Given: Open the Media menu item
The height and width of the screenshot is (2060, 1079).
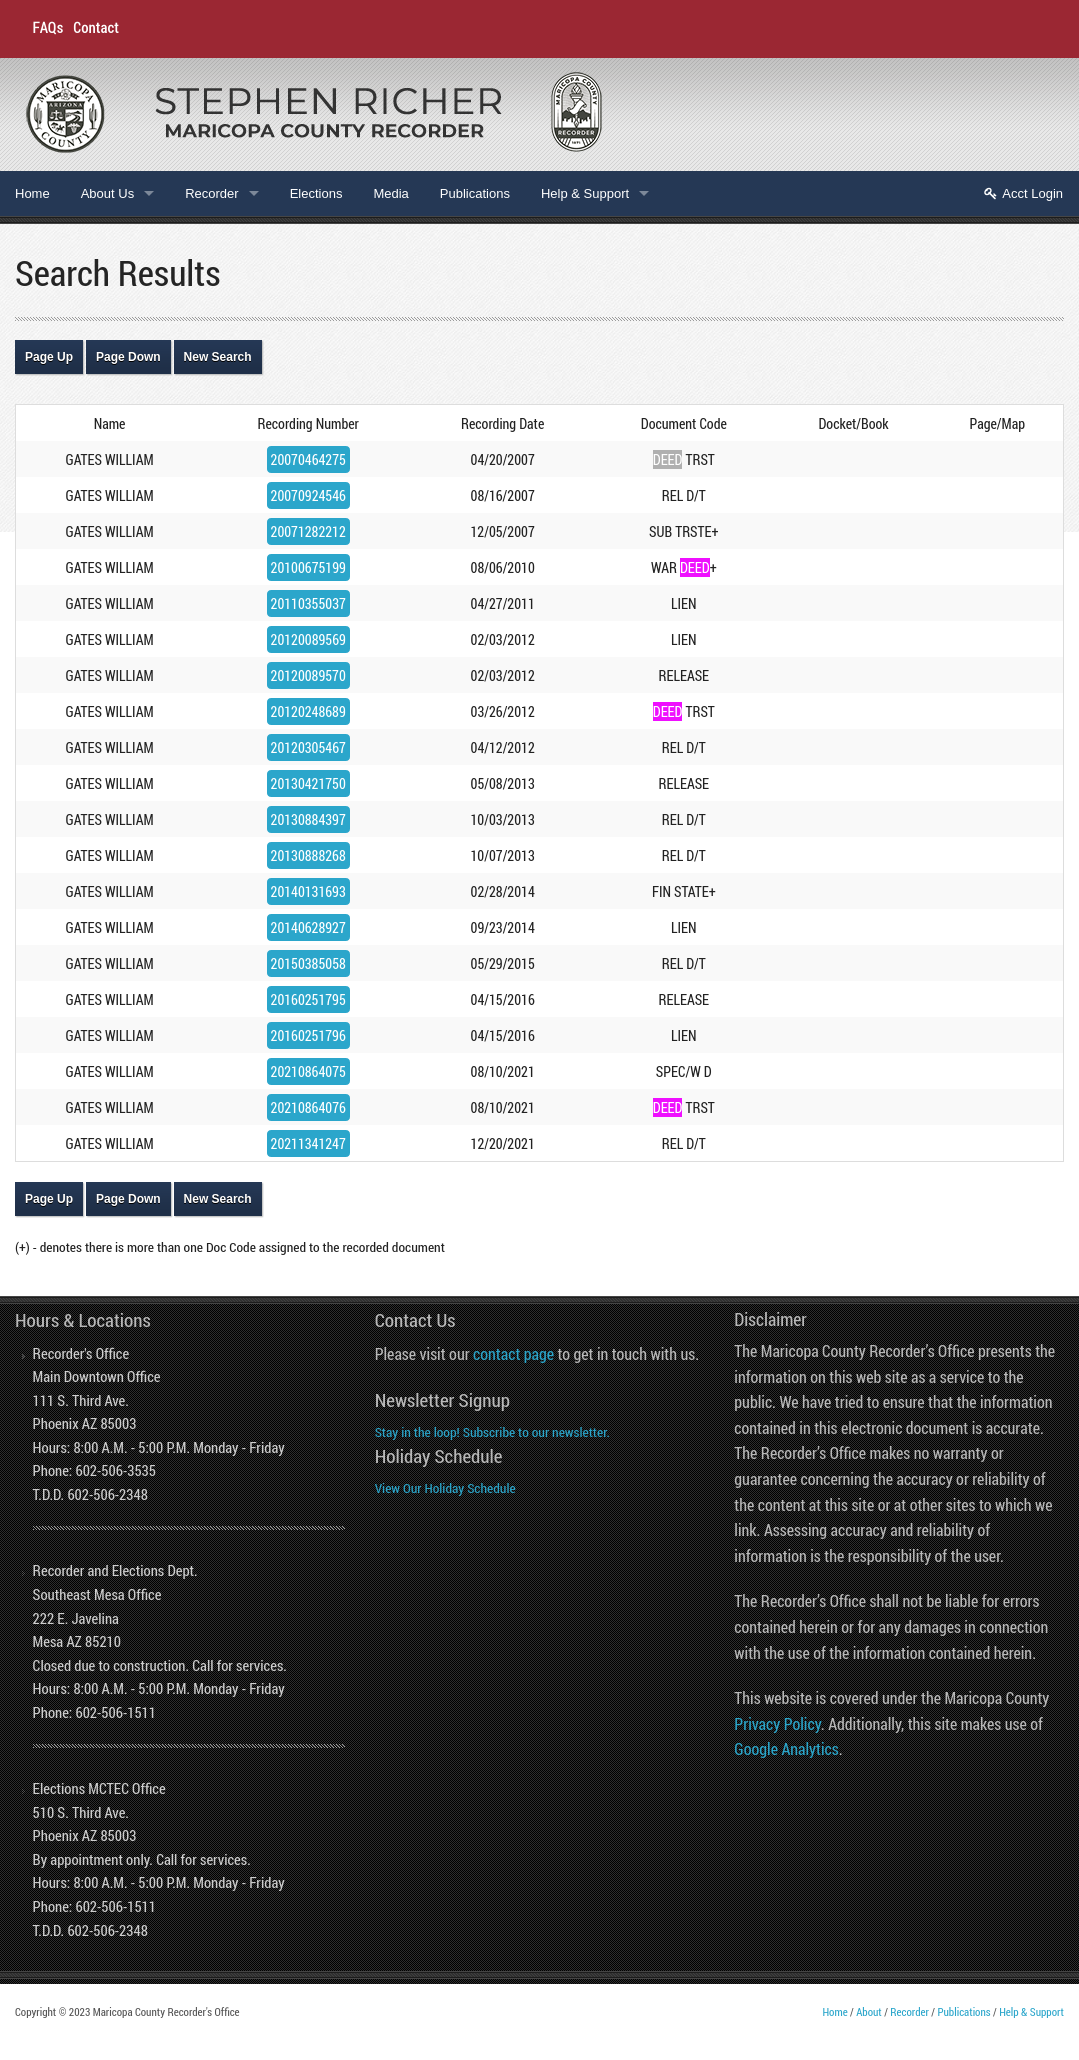Looking at the screenshot, I should coord(391,194).
